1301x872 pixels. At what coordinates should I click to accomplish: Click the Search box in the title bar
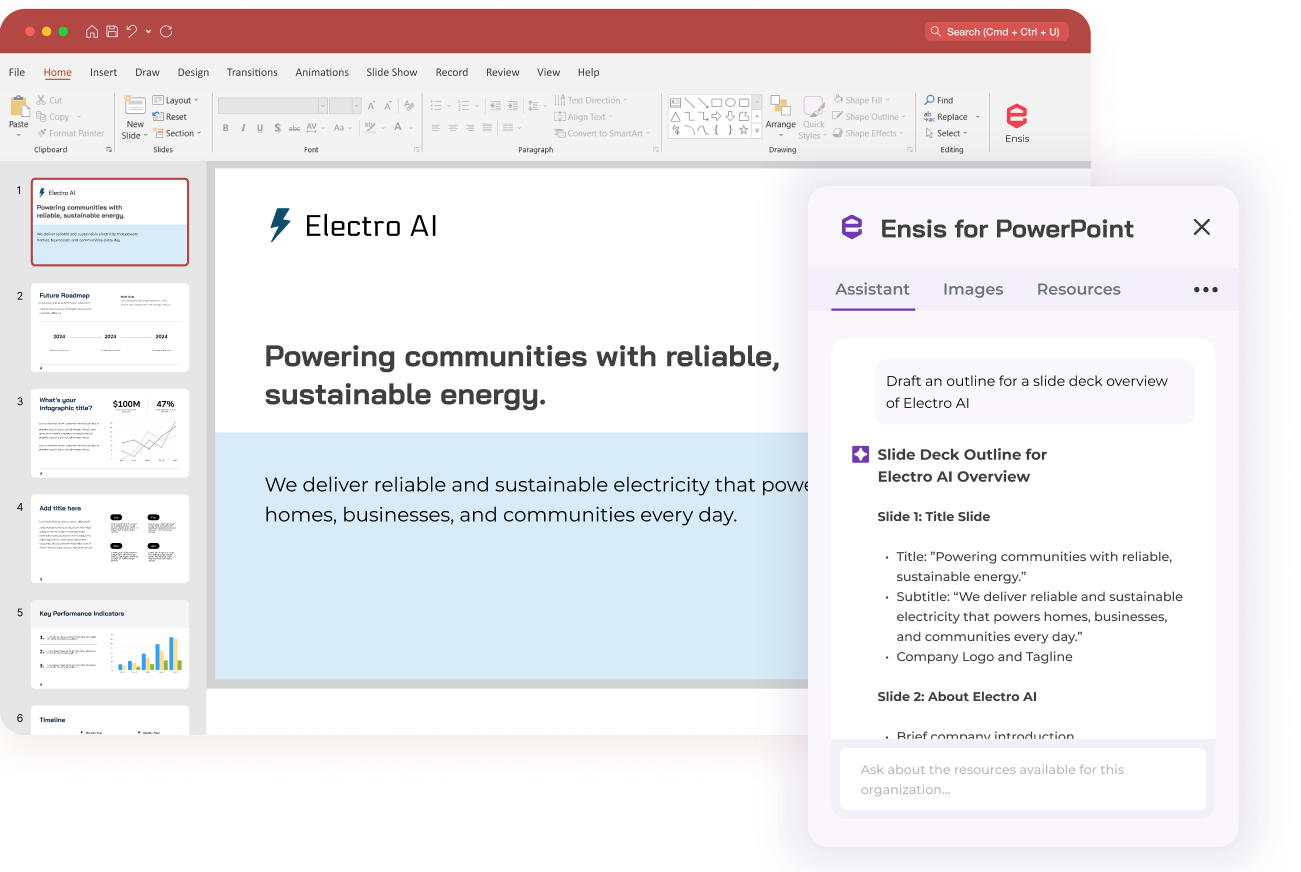coord(996,32)
